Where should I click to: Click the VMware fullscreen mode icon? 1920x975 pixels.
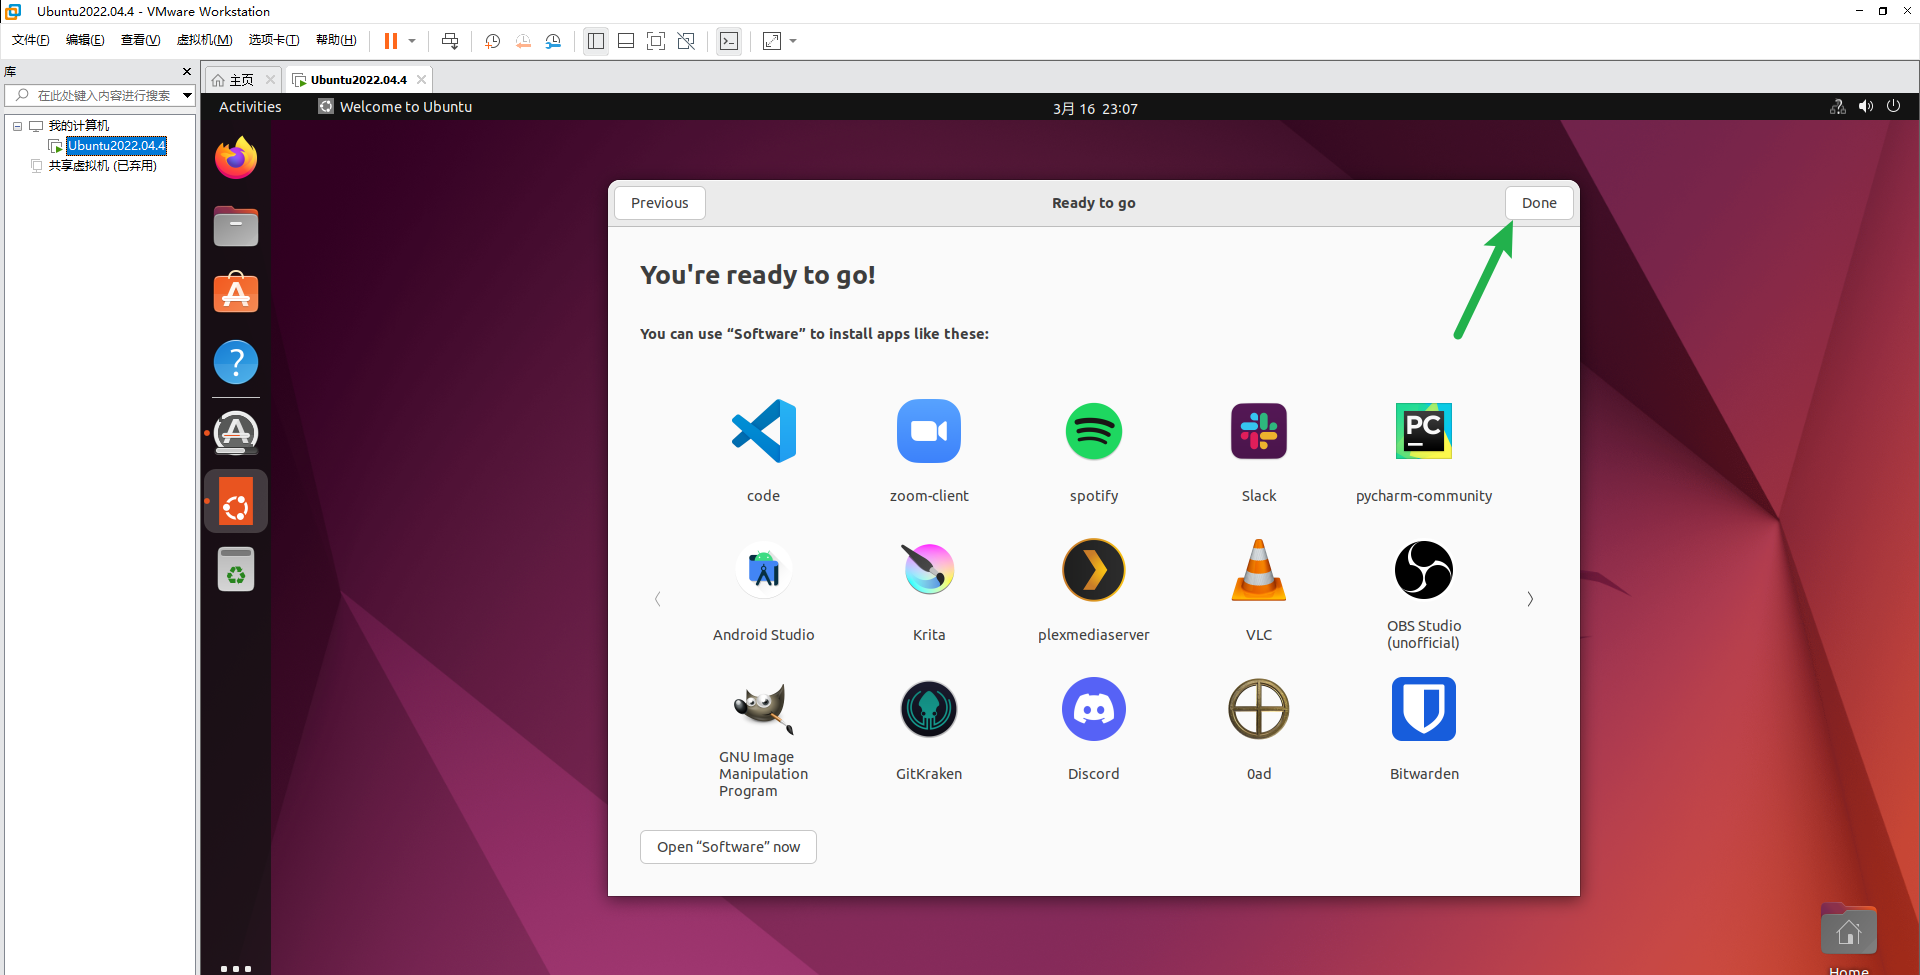(656, 41)
